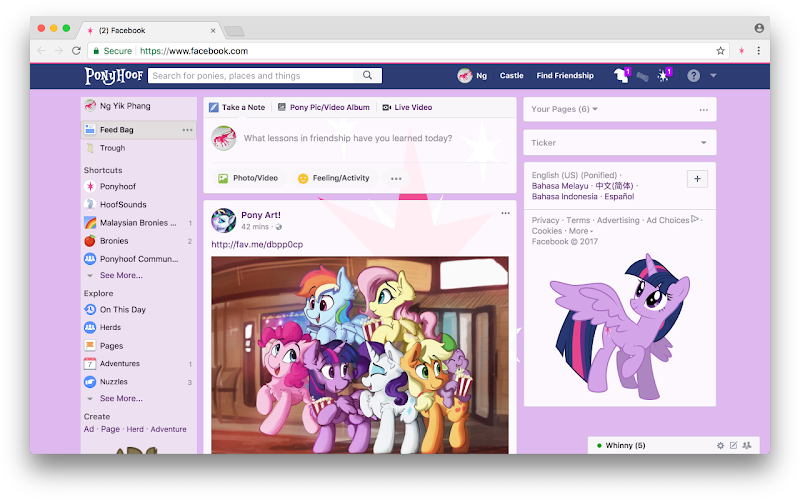Viewport: 800px width, 500px height.
Task: Add a language with plus button
Action: pos(697,179)
